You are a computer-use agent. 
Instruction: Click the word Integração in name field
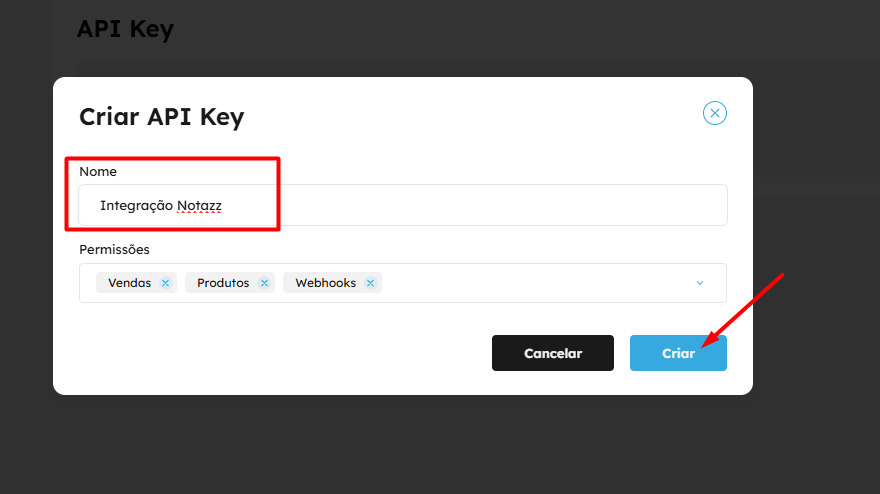point(136,206)
